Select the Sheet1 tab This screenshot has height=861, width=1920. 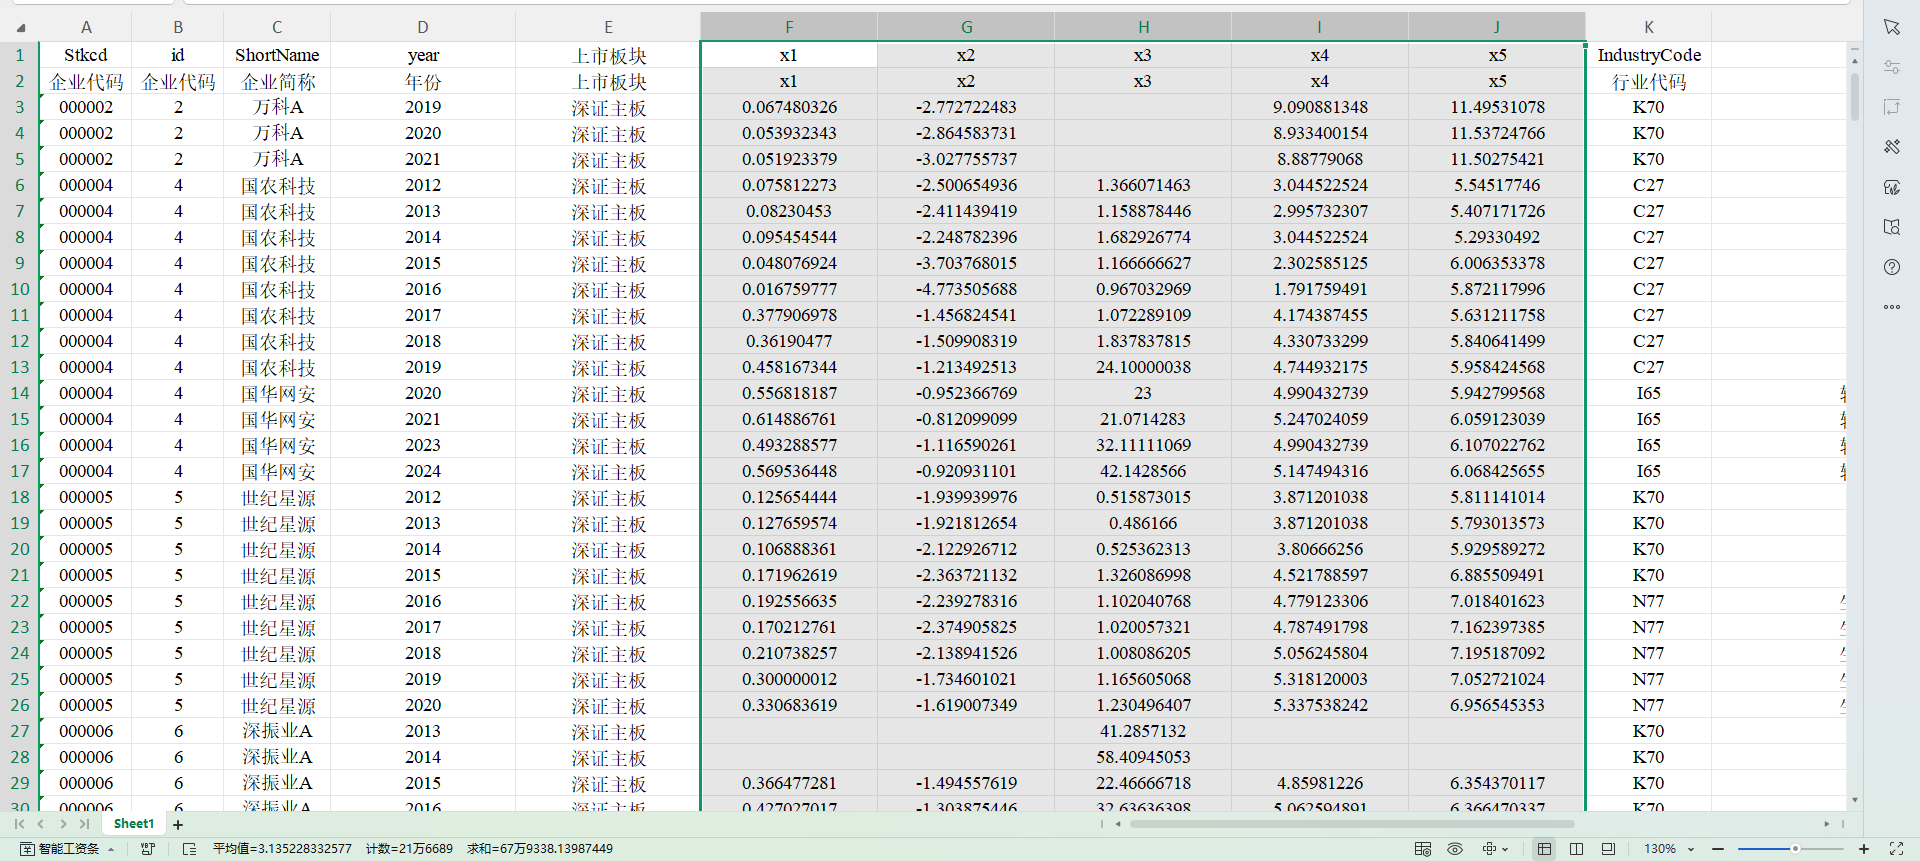click(x=134, y=824)
